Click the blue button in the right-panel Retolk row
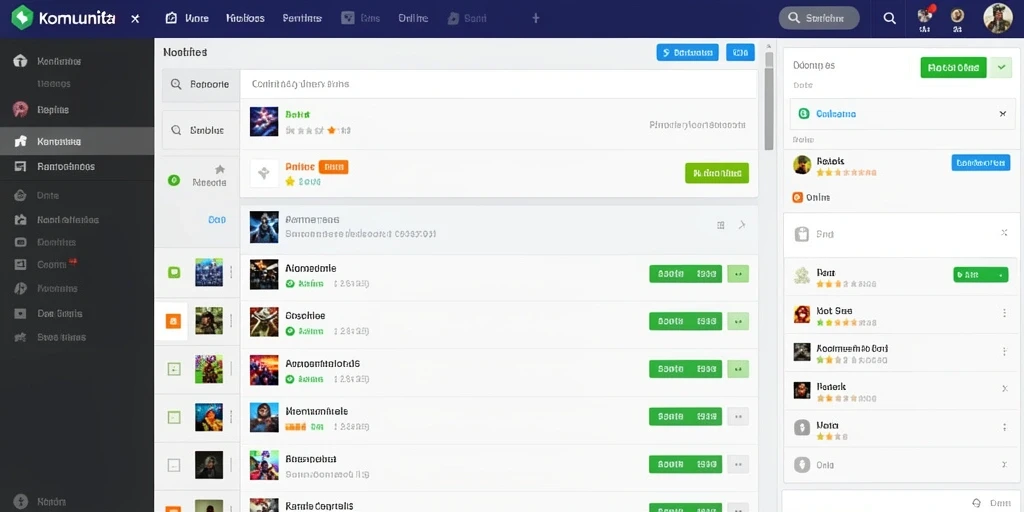Viewport: 1024px width, 512px height. [981, 163]
